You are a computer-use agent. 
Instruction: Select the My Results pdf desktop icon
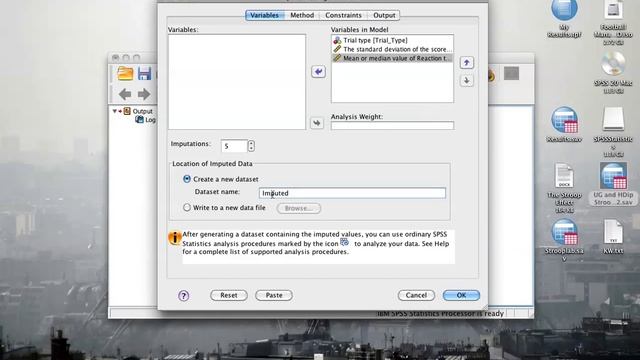pyautogui.click(x=564, y=10)
